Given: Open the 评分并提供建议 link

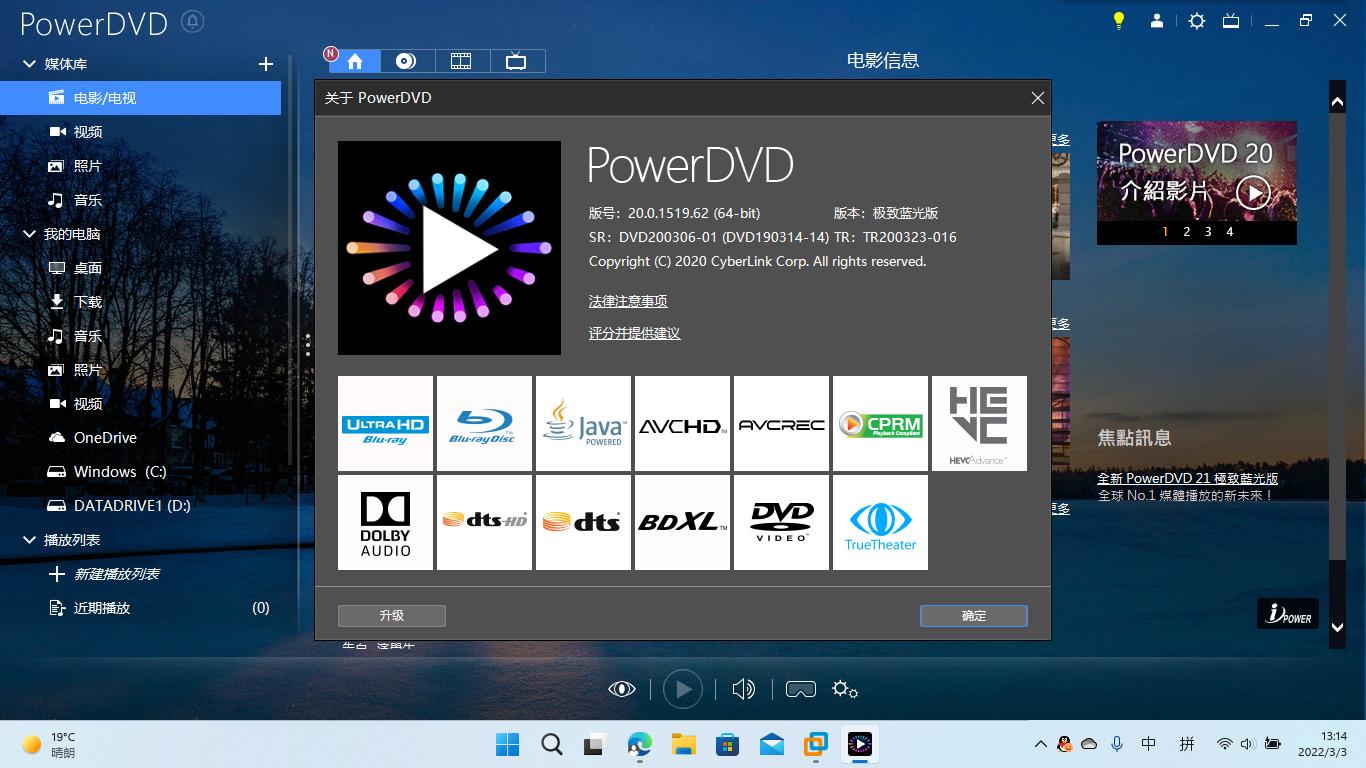Looking at the screenshot, I should pyautogui.click(x=635, y=333).
